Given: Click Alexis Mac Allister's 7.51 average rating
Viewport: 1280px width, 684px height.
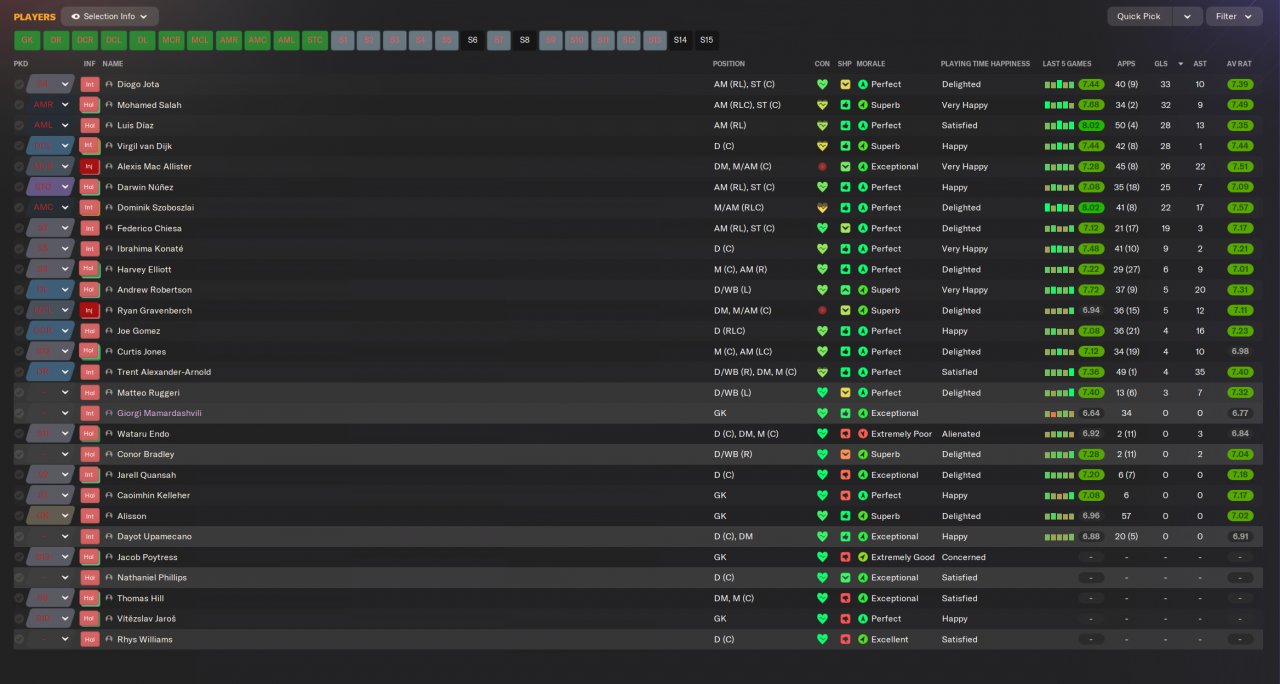Looking at the screenshot, I should click(x=1240, y=166).
